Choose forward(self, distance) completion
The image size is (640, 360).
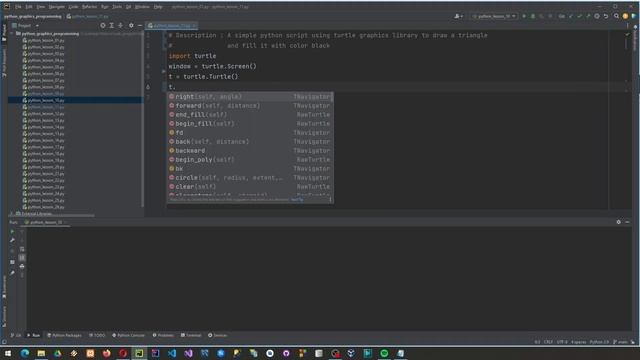[x=250, y=106]
